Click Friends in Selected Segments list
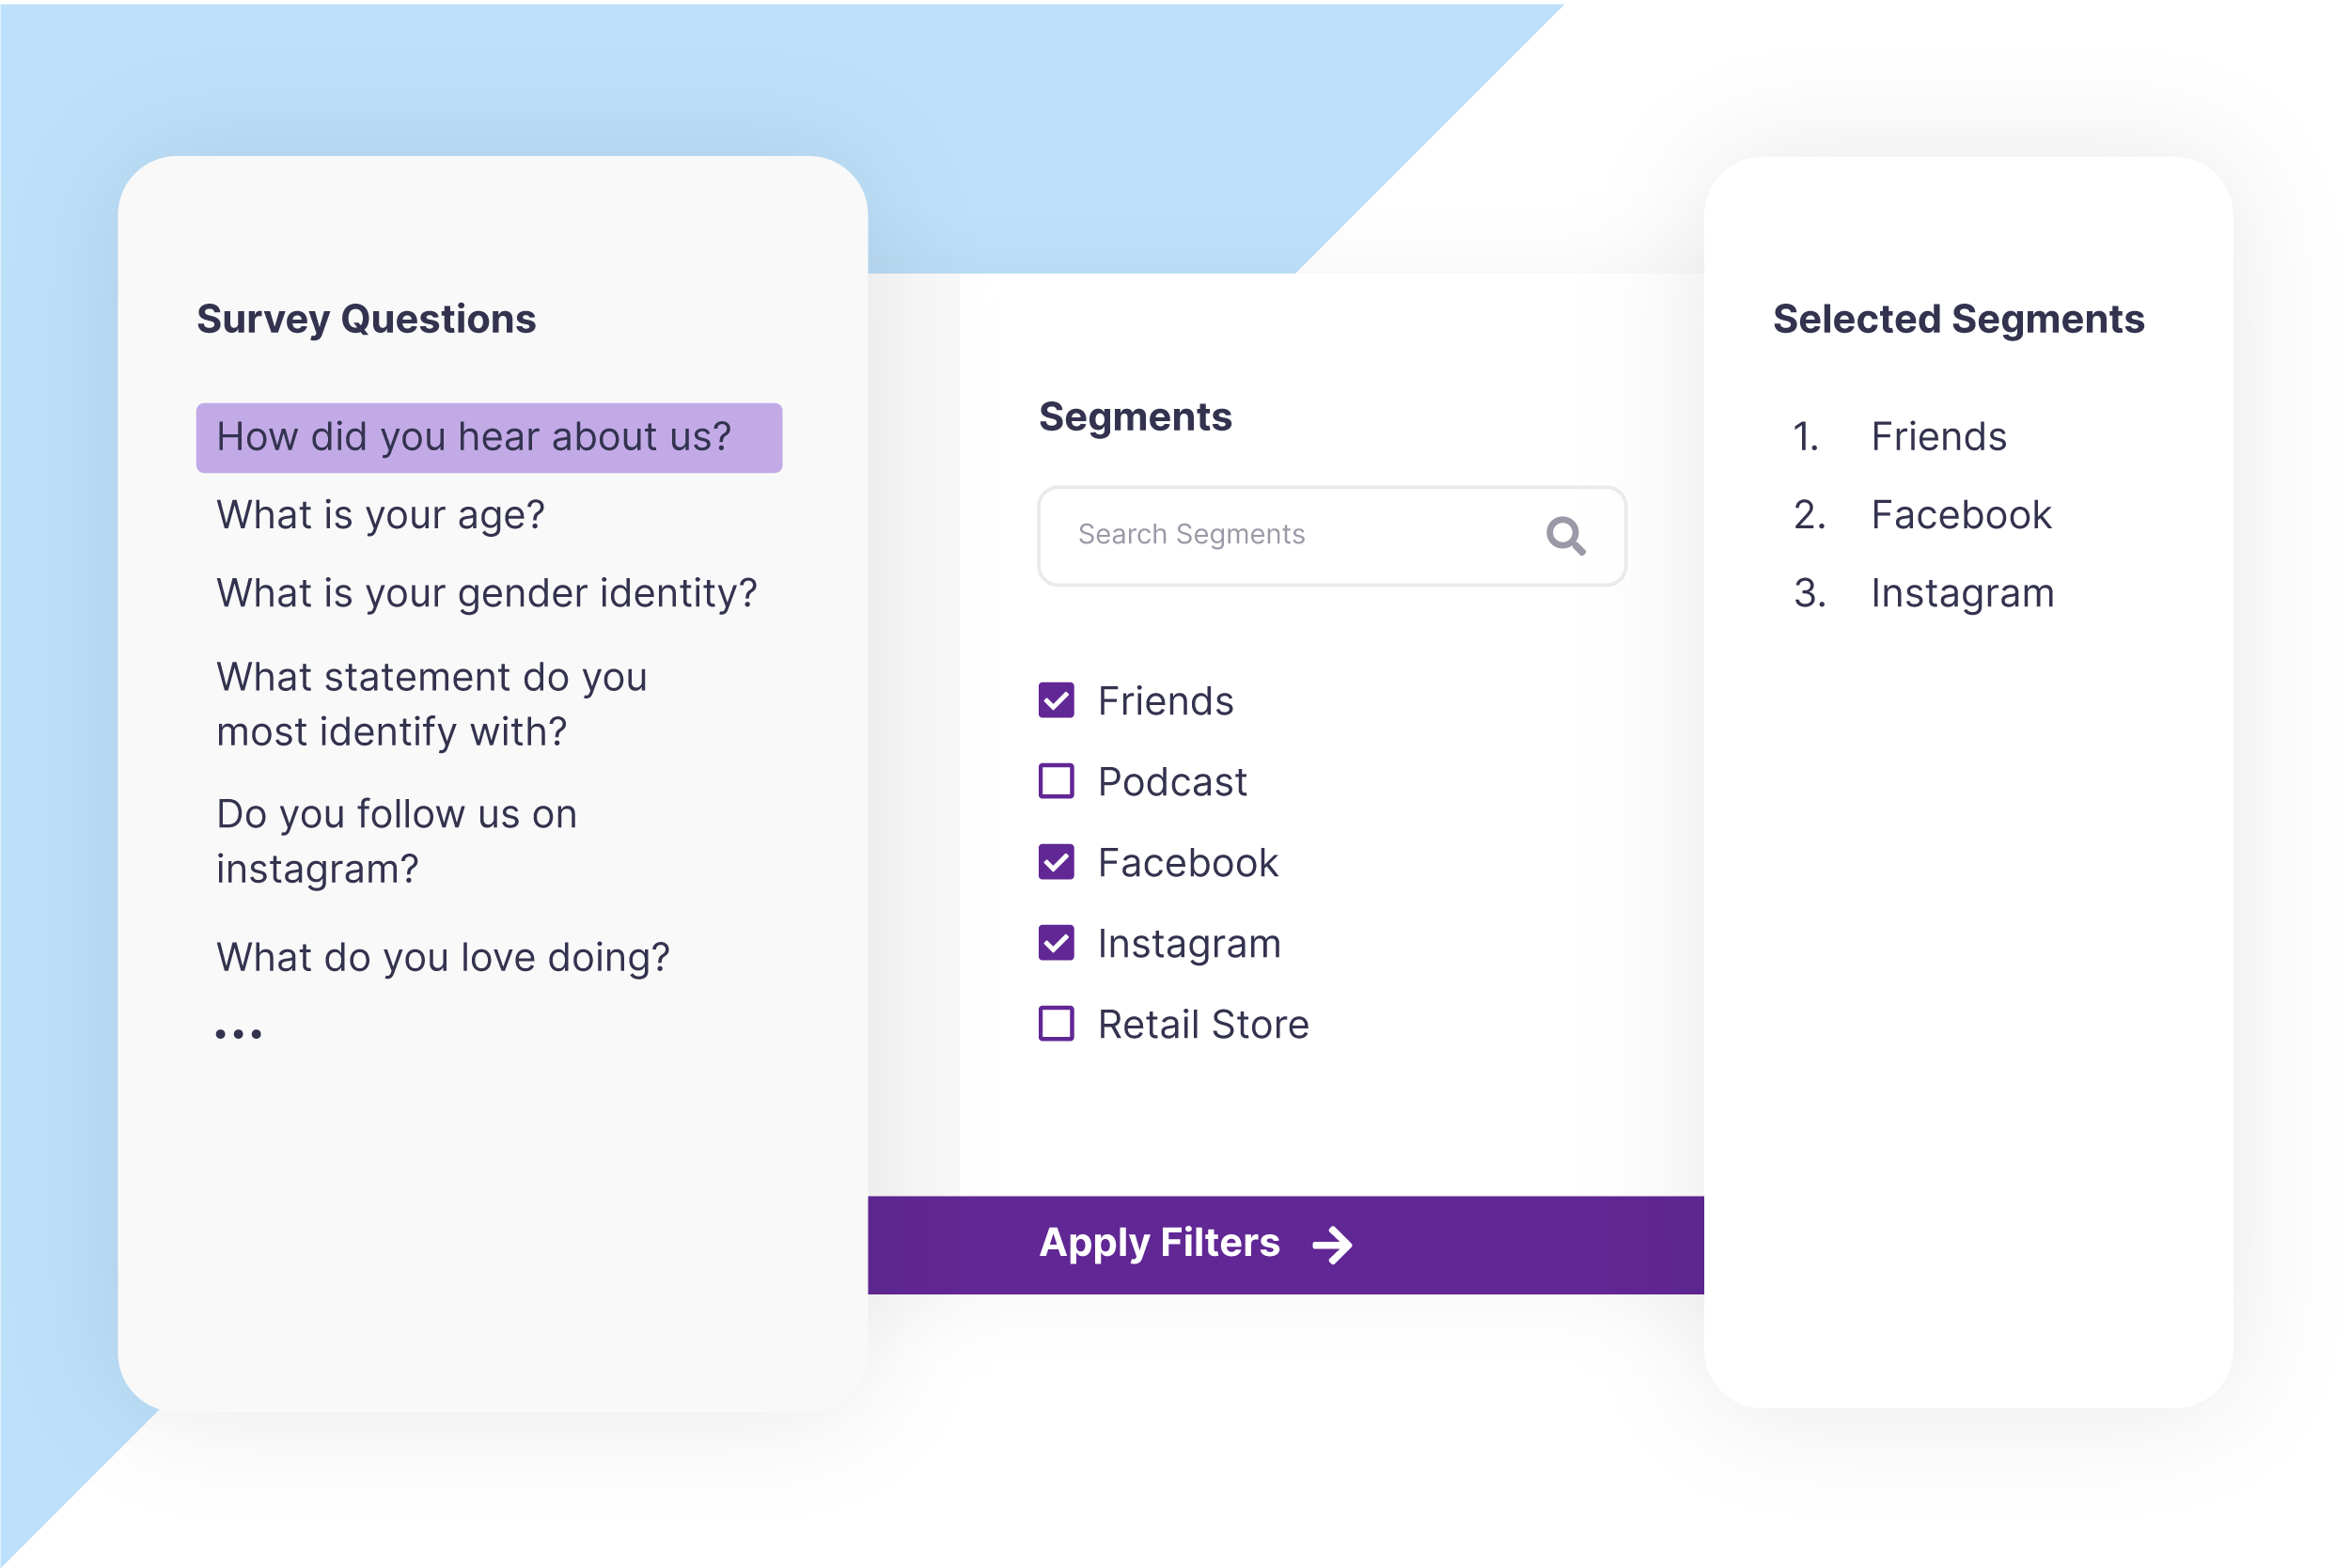Image resolution: width=2351 pixels, height=1568 pixels. point(1939,437)
